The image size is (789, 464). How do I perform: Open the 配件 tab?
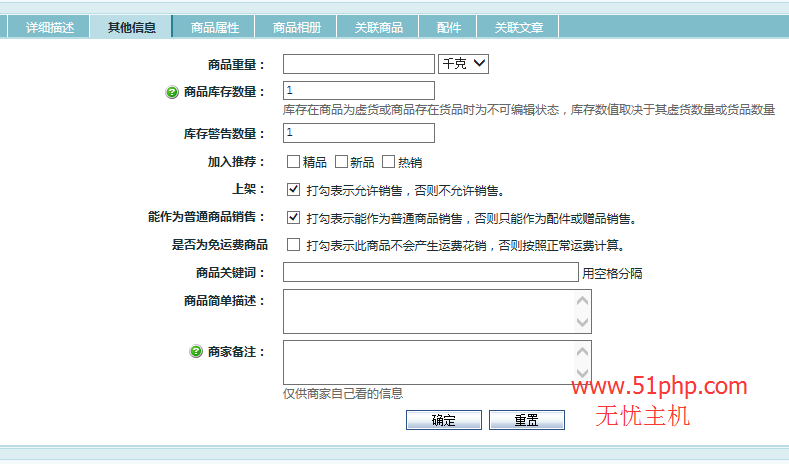click(448, 27)
